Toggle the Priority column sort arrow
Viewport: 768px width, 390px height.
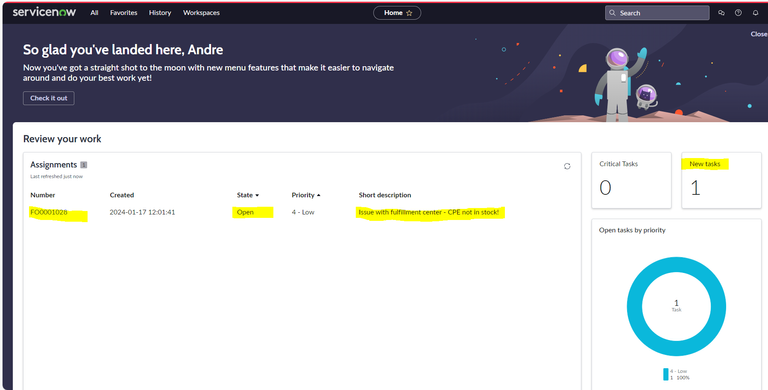click(x=319, y=195)
